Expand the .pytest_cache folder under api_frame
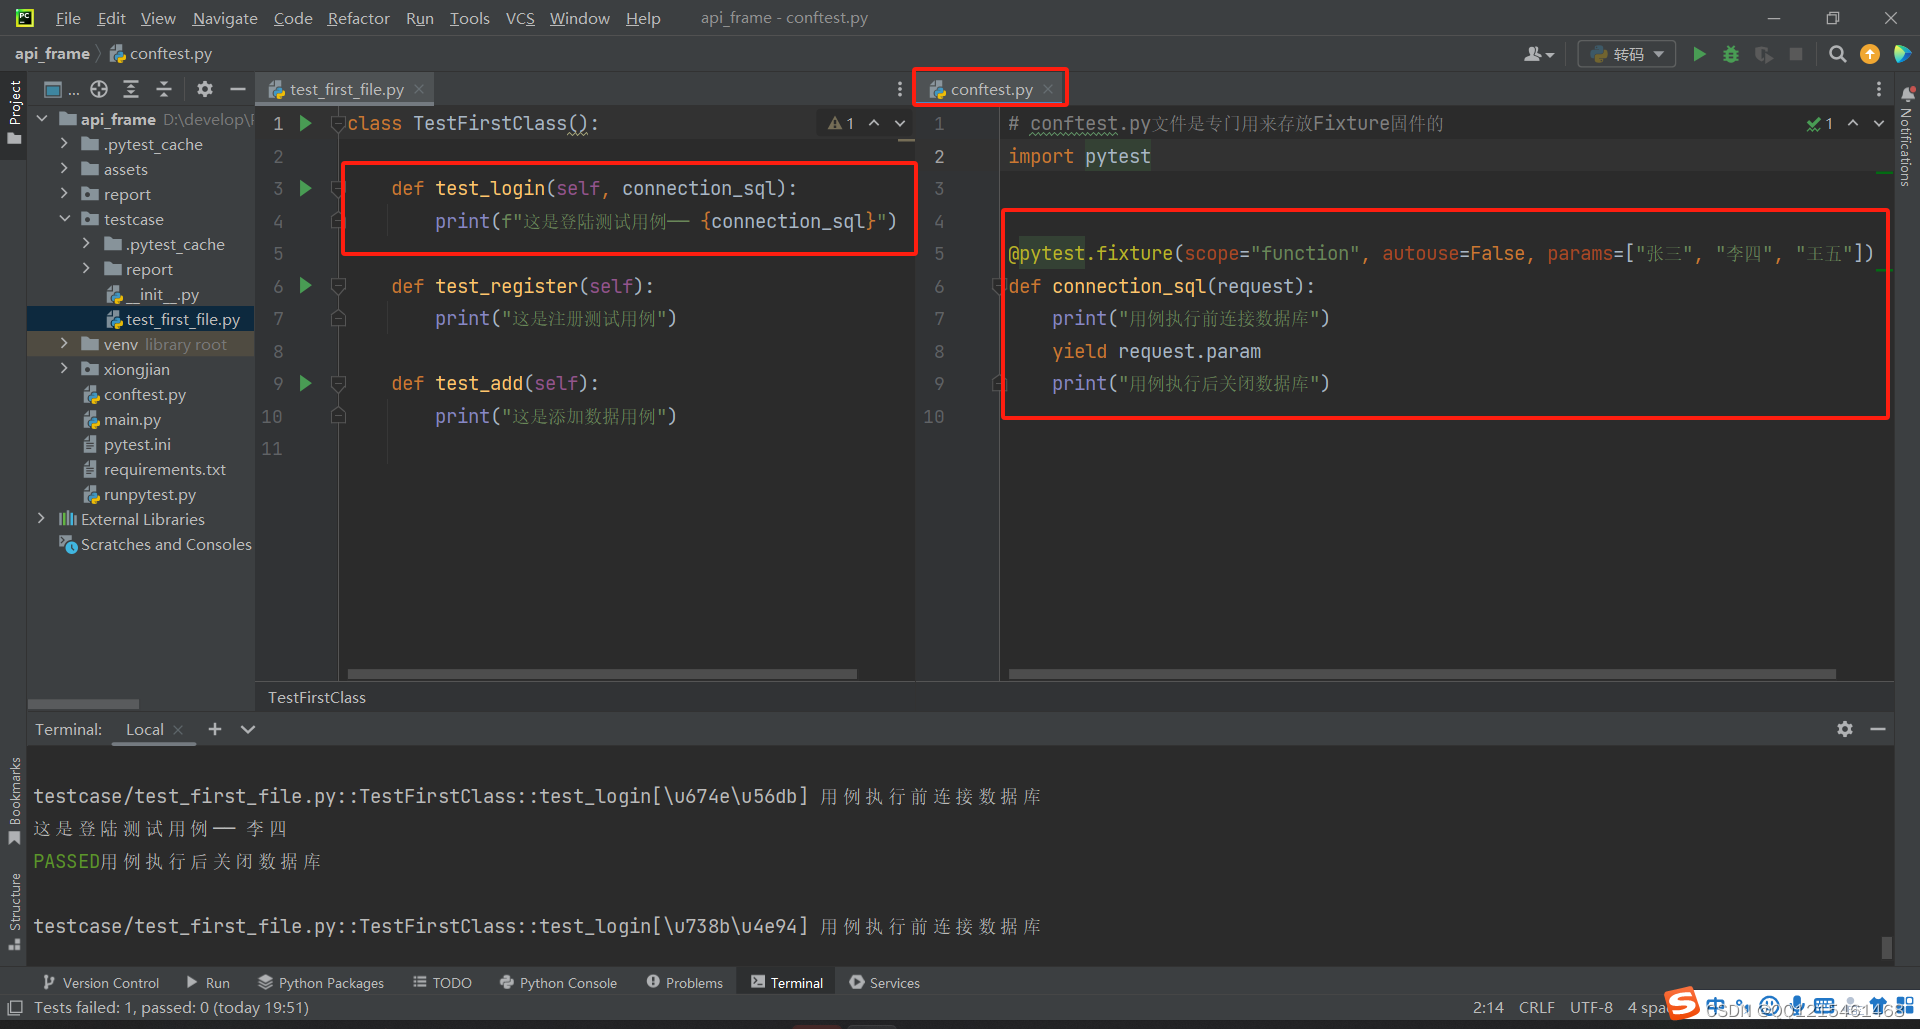Viewport: 1920px width, 1029px height. coord(65,144)
